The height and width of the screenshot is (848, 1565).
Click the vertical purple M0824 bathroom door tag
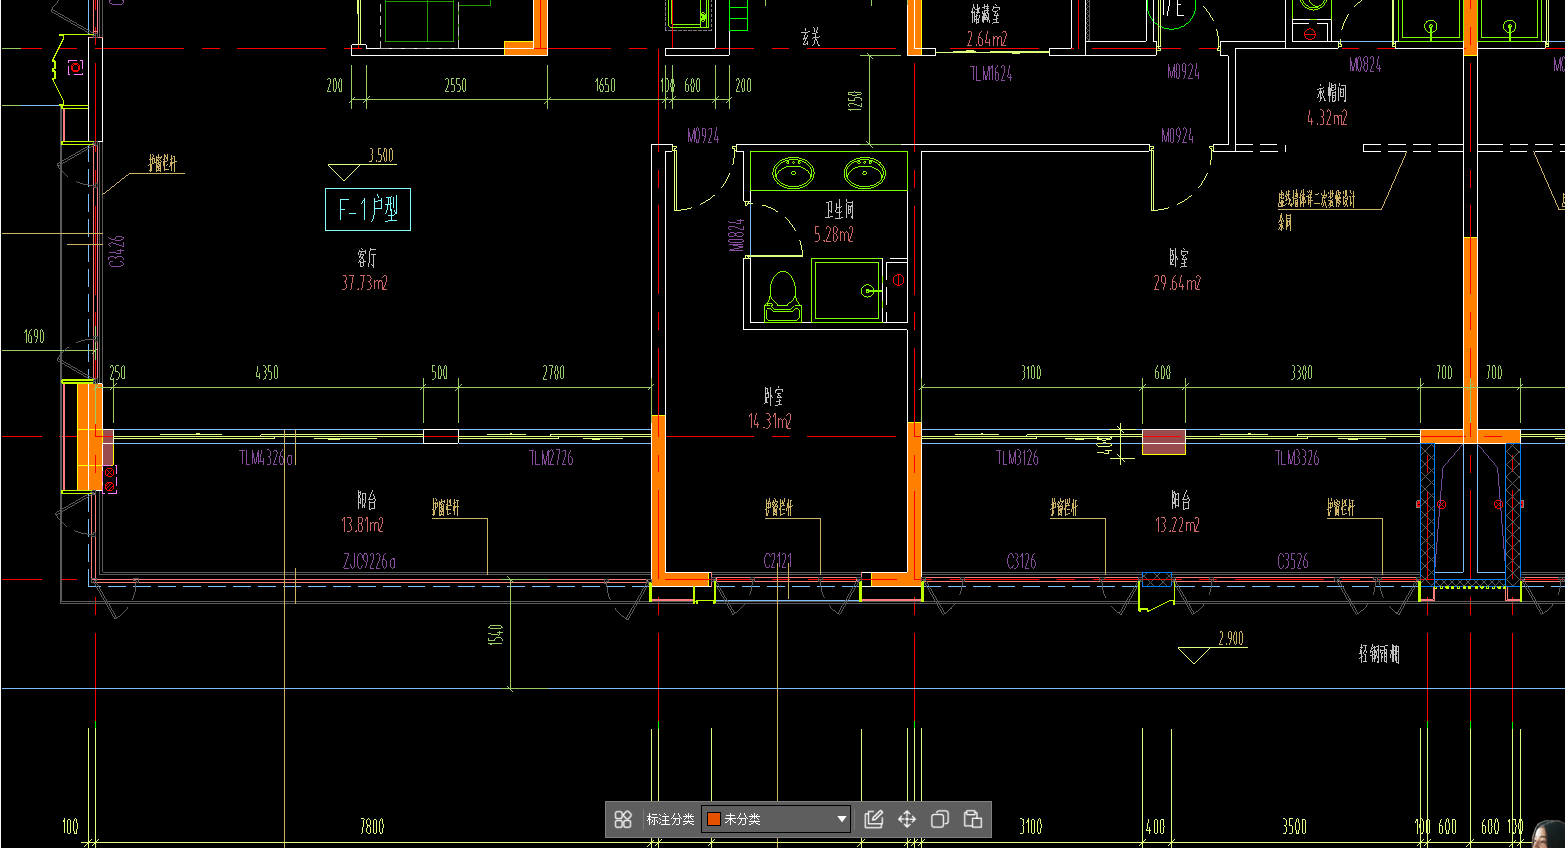tap(738, 236)
